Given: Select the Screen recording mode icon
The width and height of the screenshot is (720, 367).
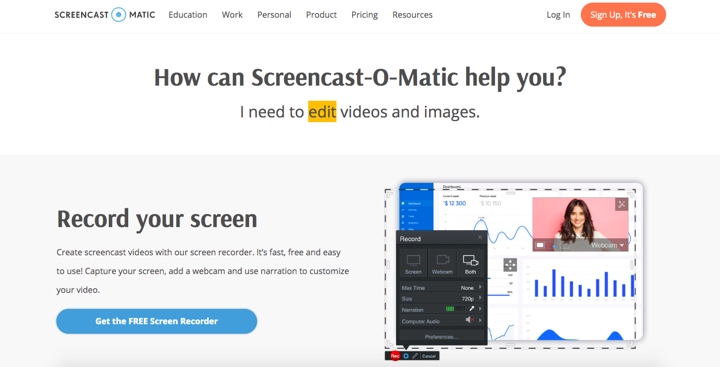Looking at the screenshot, I should point(413,260).
